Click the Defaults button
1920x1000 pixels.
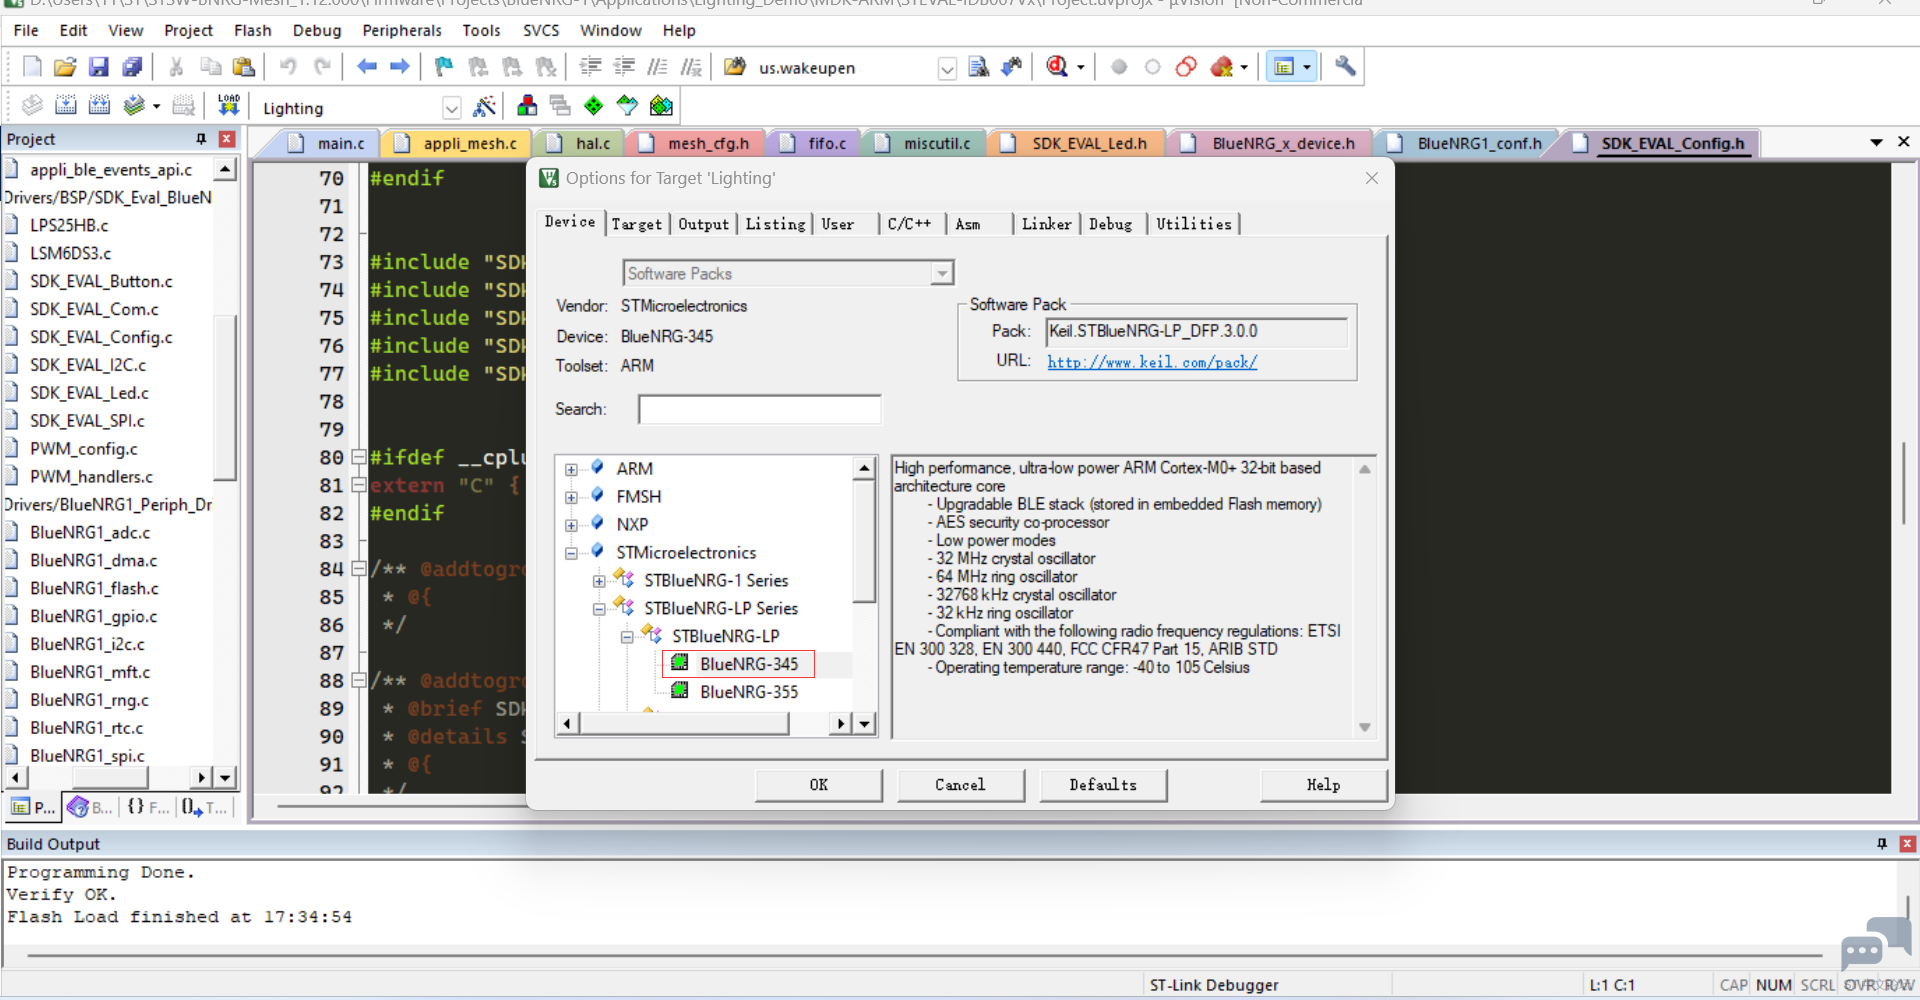[x=1103, y=785]
